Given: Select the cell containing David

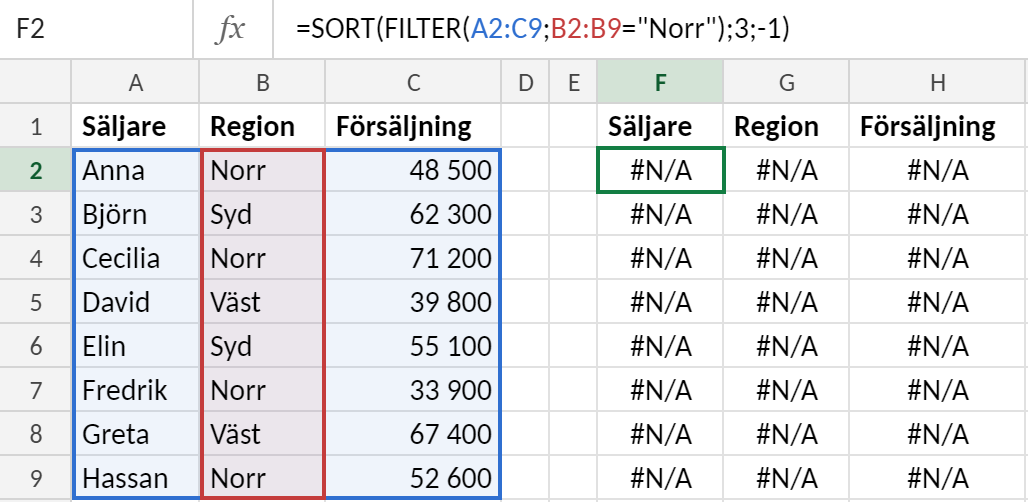Looking at the screenshot, I should pyautogui.click(x=135, y=302).
